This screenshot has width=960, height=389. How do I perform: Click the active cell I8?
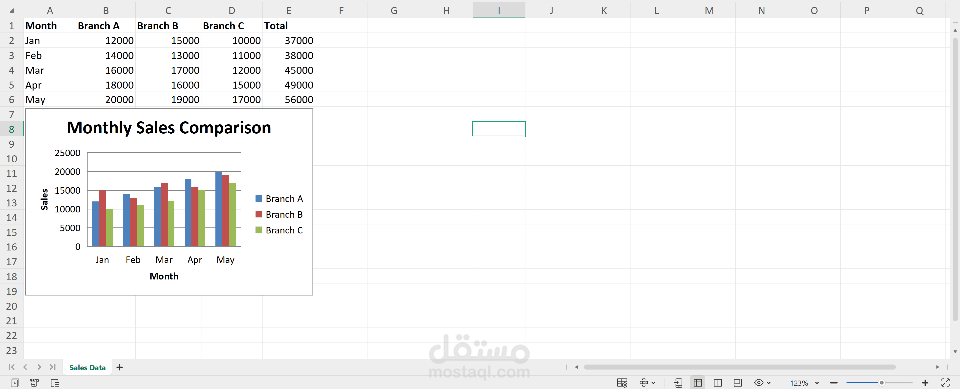[x=499, y=129]
